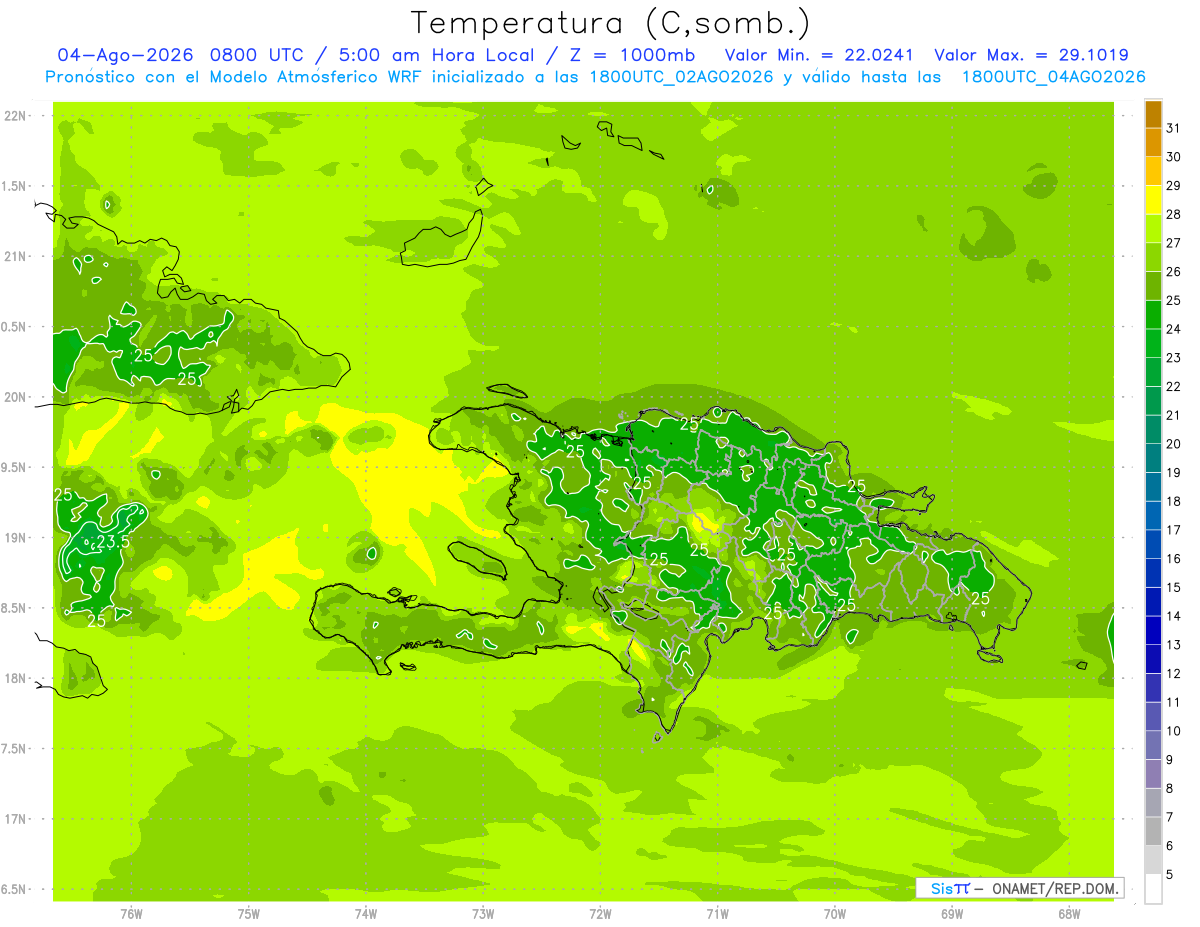Click longitude axis label "75W"

click(248, 913)
